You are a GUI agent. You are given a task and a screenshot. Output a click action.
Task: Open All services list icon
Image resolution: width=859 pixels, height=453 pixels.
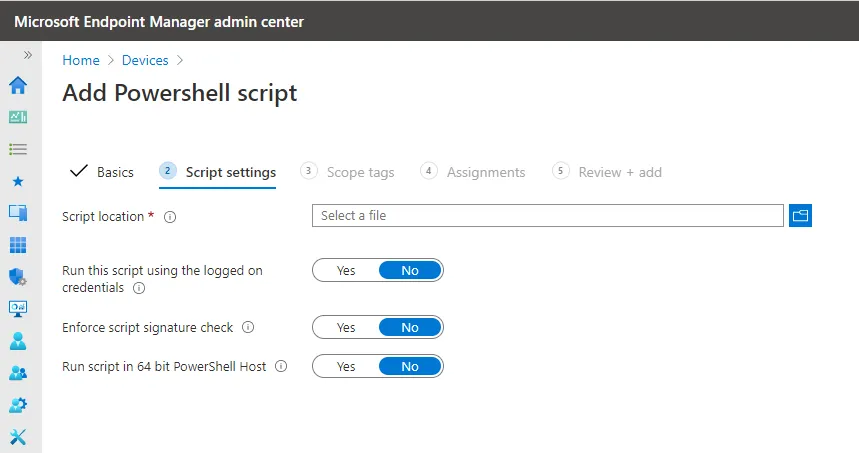(x=18, y=149)
